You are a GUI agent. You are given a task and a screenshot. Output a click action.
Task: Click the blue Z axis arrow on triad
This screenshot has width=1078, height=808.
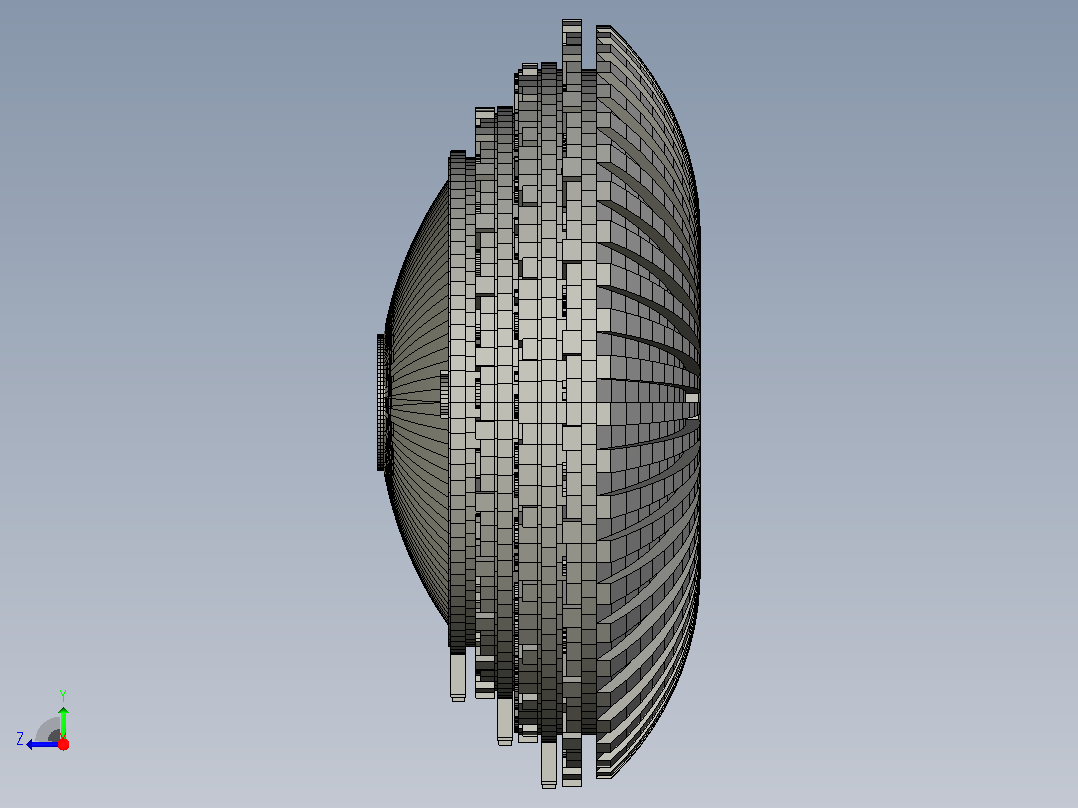[43, 744]
